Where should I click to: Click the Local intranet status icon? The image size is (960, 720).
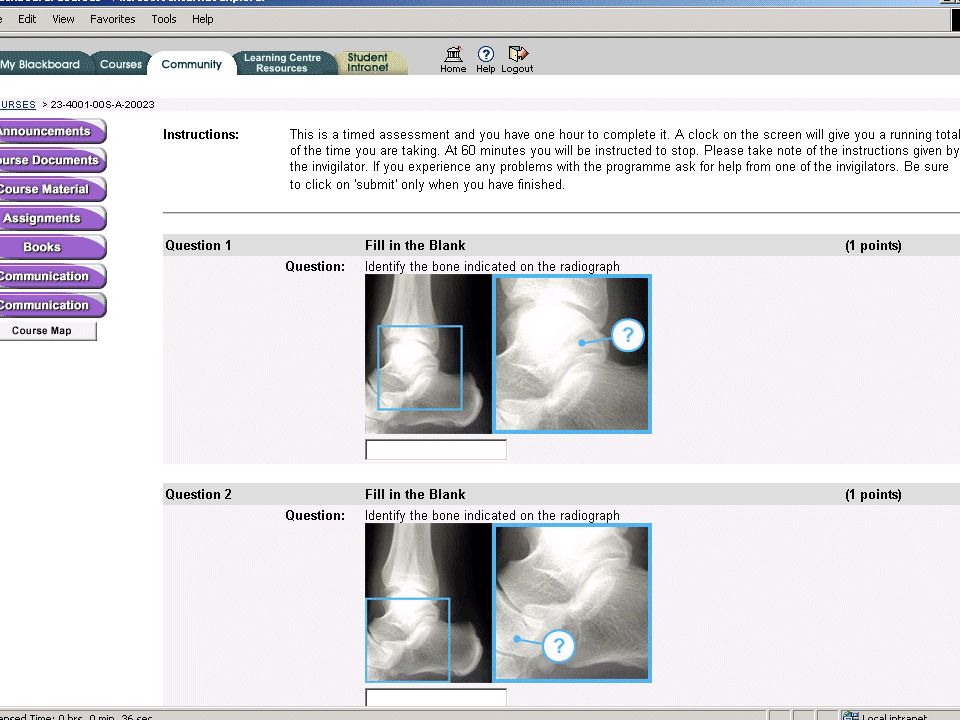[x=850, y=716]
